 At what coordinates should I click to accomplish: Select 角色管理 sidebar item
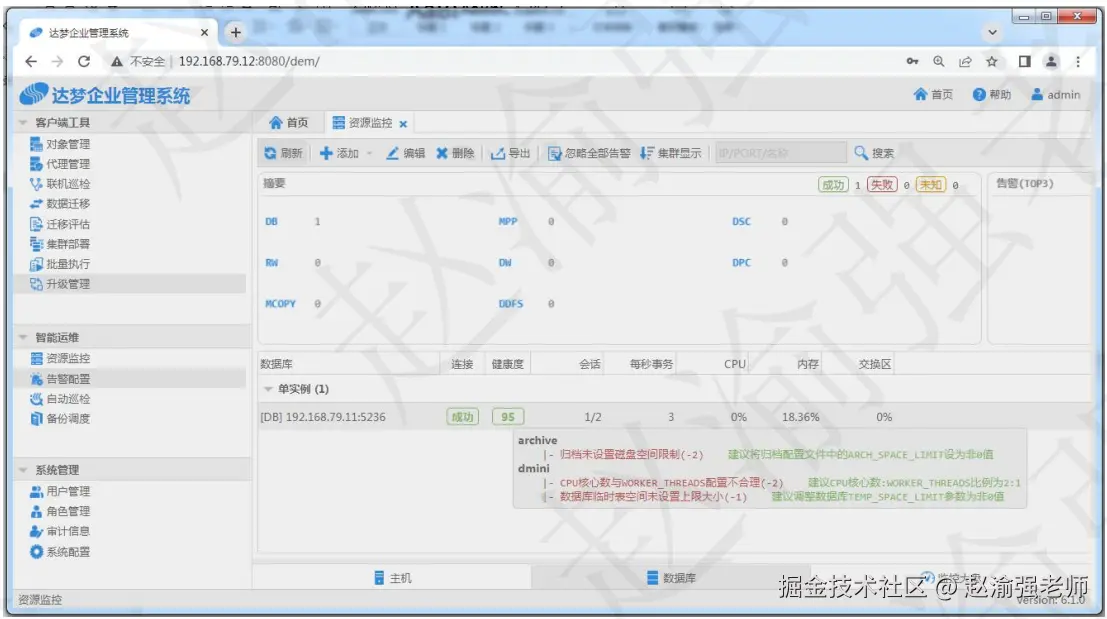(x=59, y=511)
